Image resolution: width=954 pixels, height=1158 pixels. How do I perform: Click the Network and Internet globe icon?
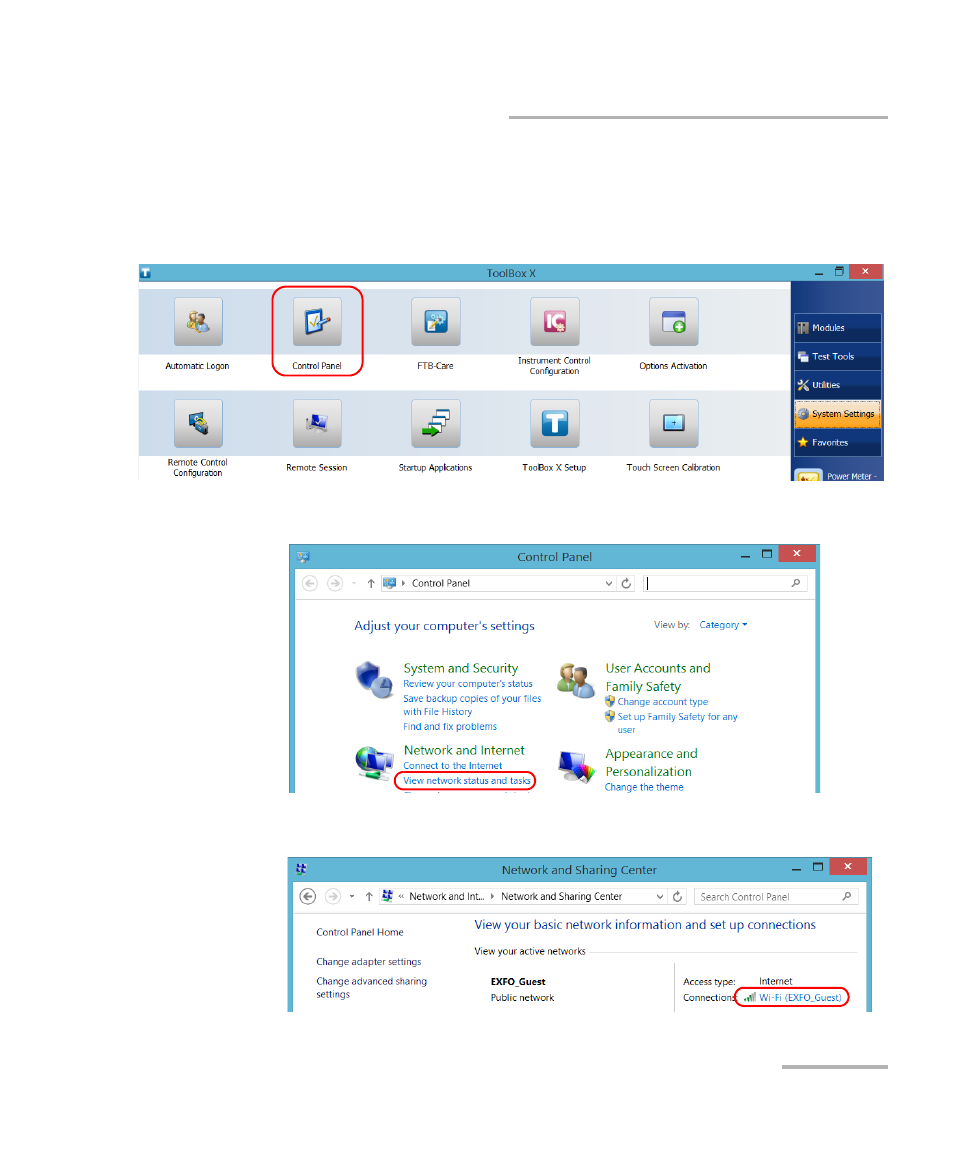pyautogui.click(x=374, y=763)
